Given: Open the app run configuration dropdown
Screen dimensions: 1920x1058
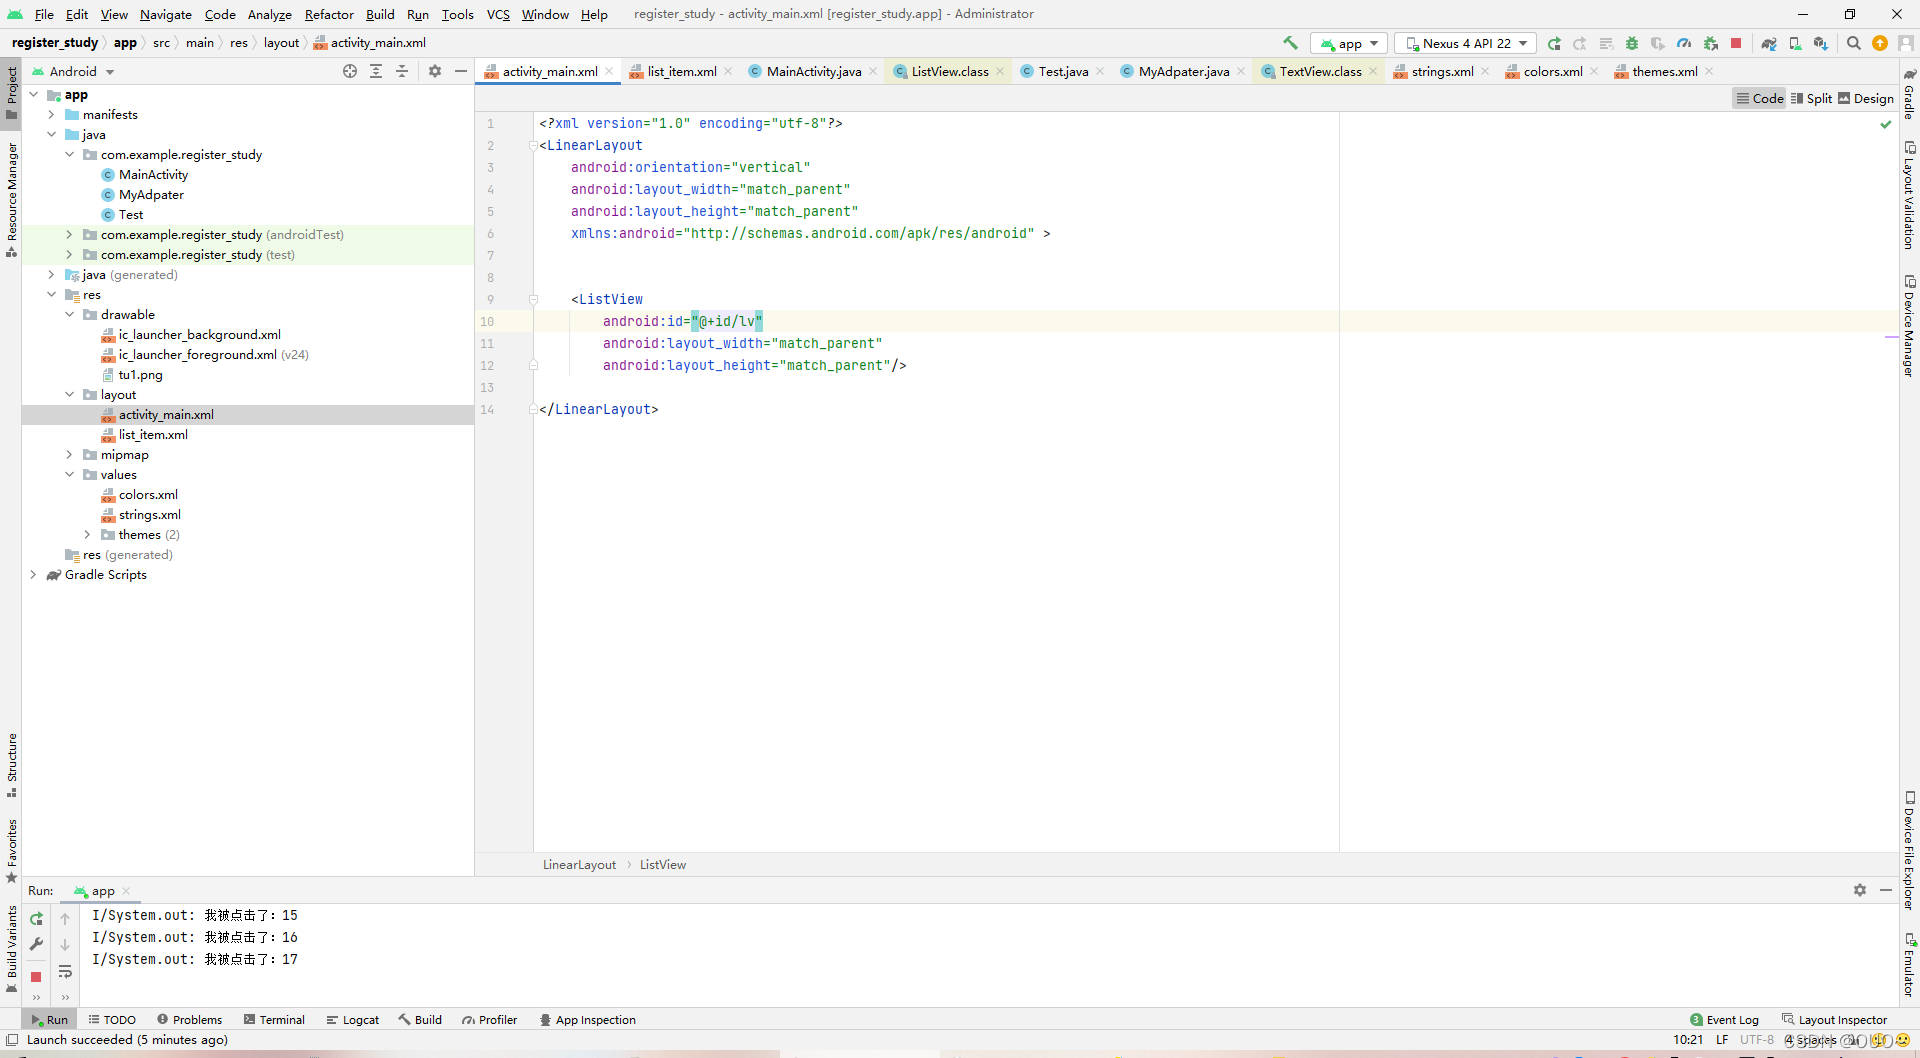Looking at the screenshot, I should (1349, 43).
